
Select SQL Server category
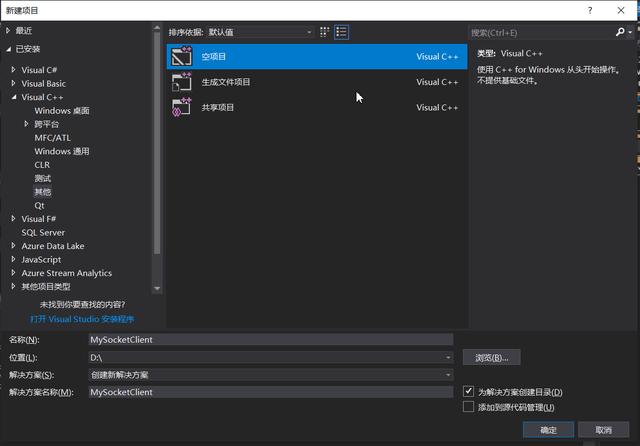click(43, 232)
